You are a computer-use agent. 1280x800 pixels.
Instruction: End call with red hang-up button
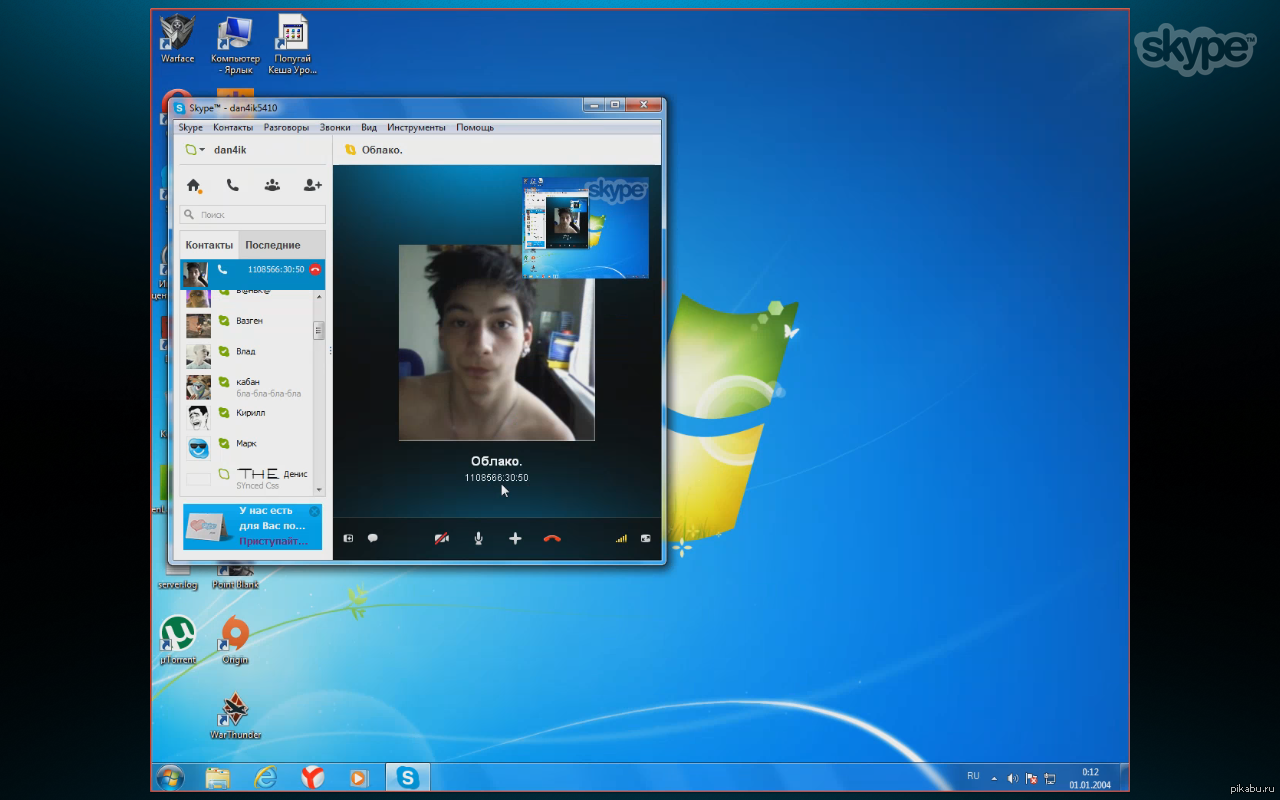[552, 538]
